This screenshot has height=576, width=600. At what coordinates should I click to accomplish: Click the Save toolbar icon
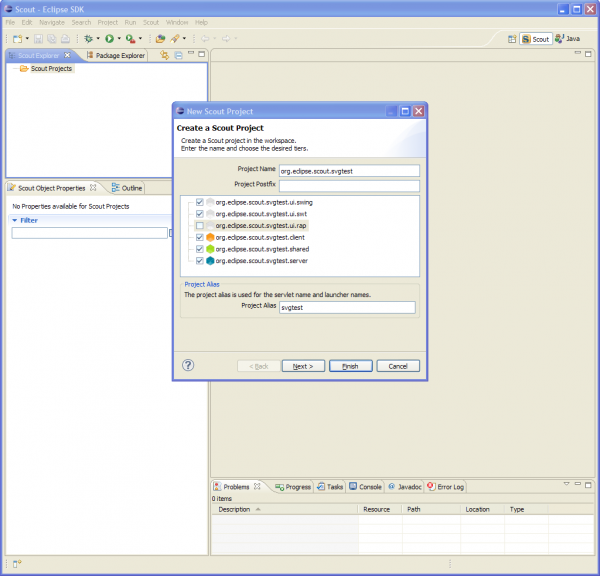[38, 39]
